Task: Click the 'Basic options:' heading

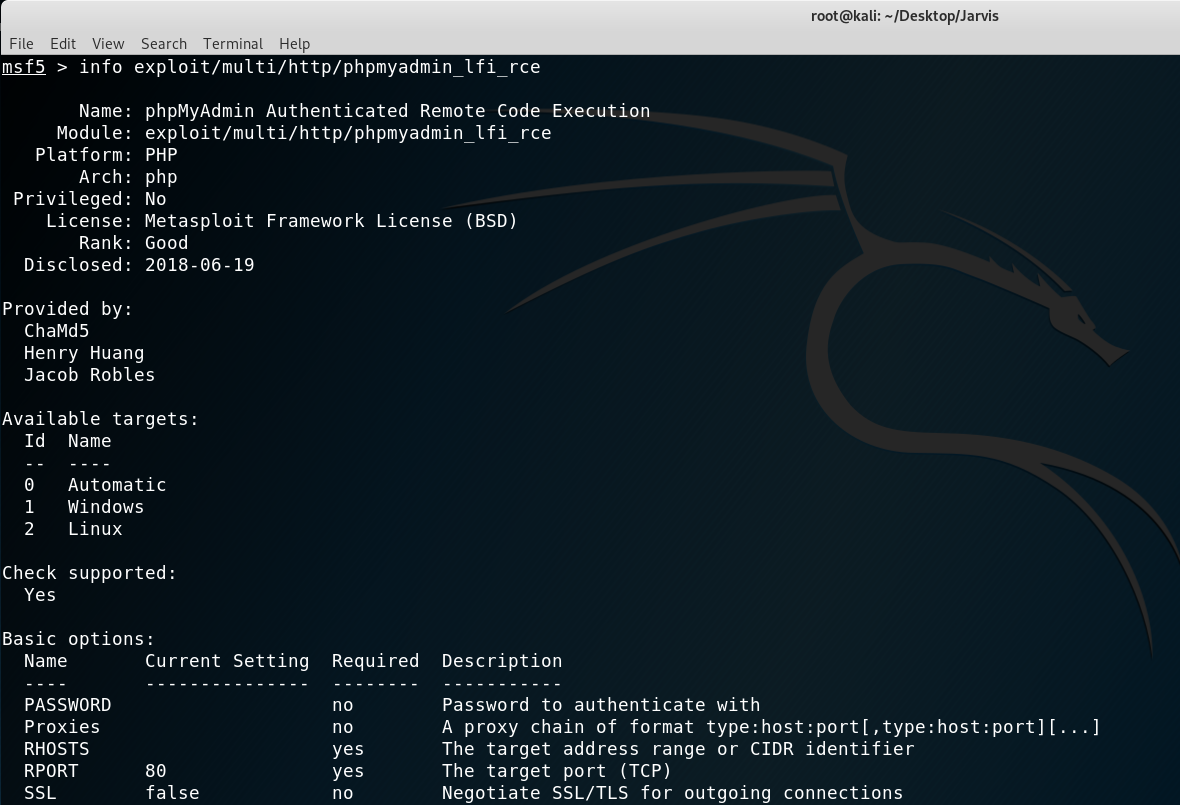Action: coord(78,639)
